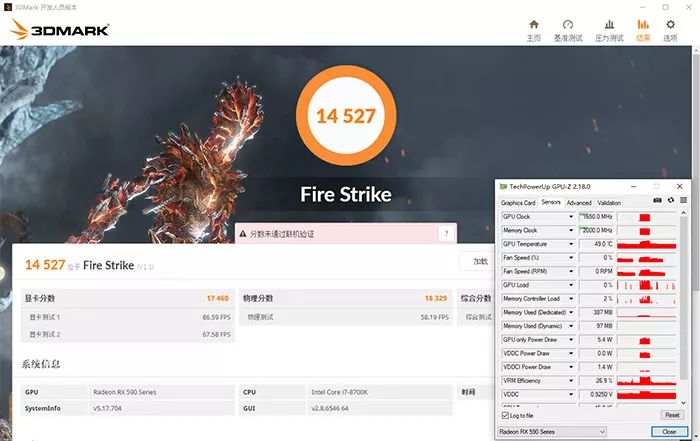Expand the GPU Clock sensor dropdown
Screen dimensions: 700x441
571,217
